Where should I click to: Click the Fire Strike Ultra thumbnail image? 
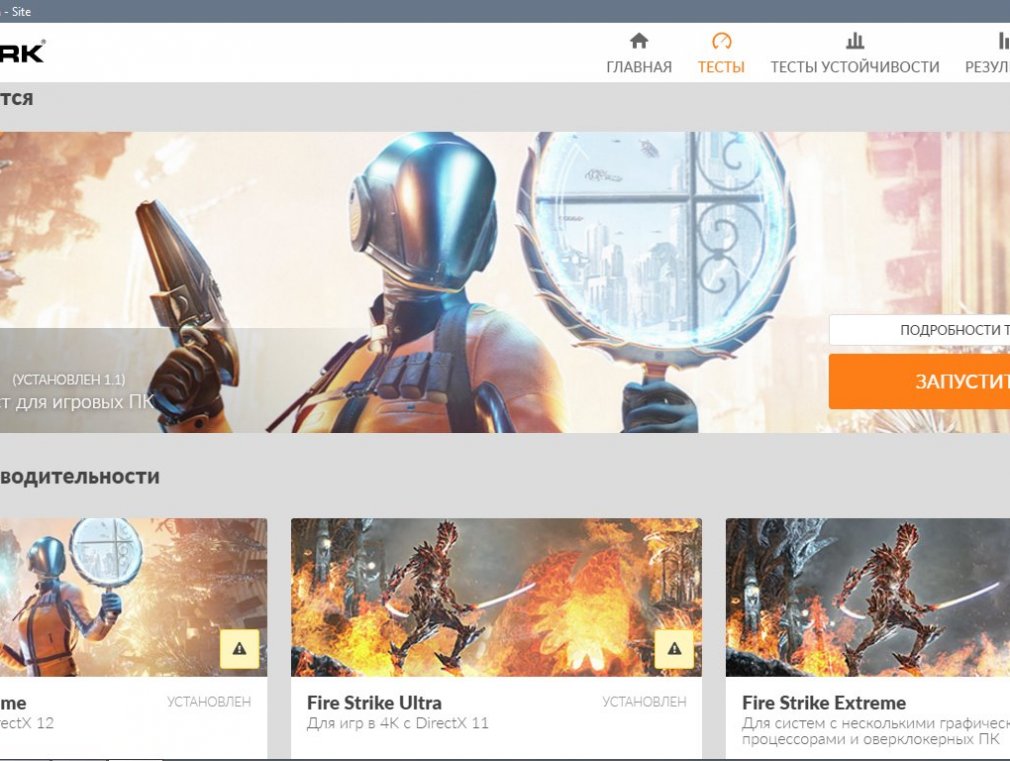pyautogui.click(x=496, y=597)
